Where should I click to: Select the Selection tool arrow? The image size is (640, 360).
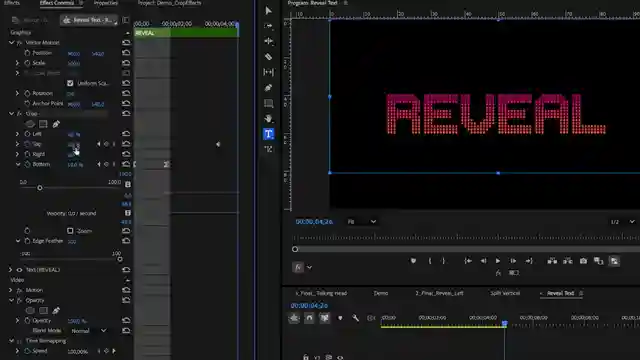[268, 11]
